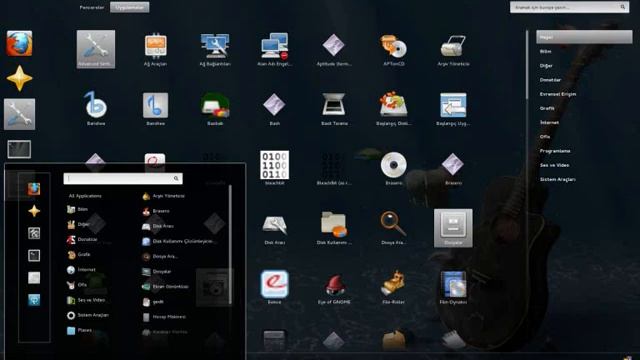
Task: Open the terminal icon in the left dash
Action: [x=19, y=149]
